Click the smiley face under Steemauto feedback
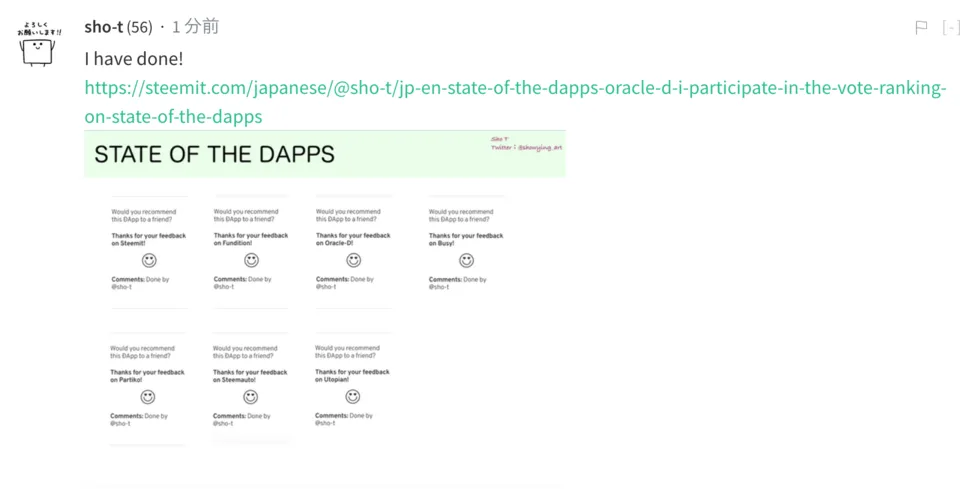This screenshot has width=960, height=489. coord(250,397)
